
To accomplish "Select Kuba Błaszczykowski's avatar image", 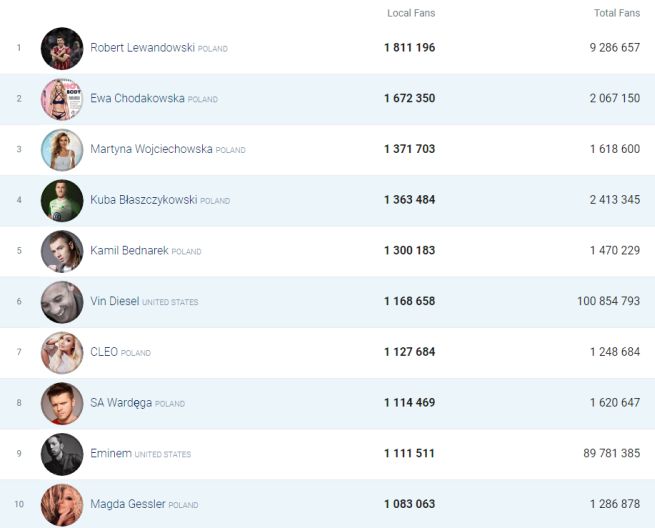I will click(x=62, y=200).
